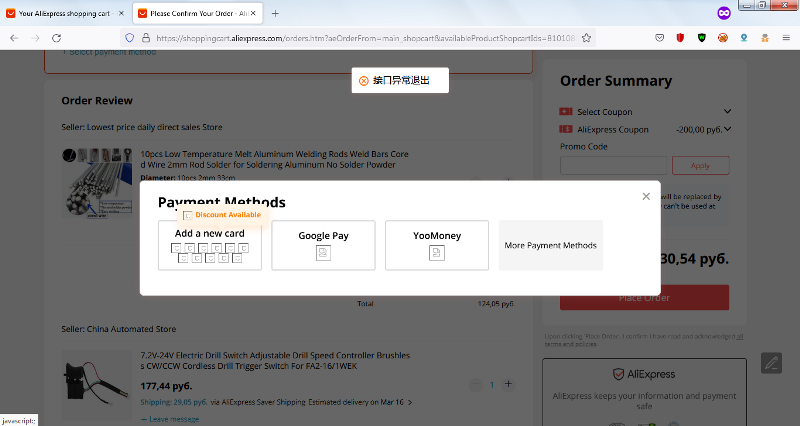Close the shopping cart browser tab
The width and height of the screenshot is (800, 426).
[121, 13]
